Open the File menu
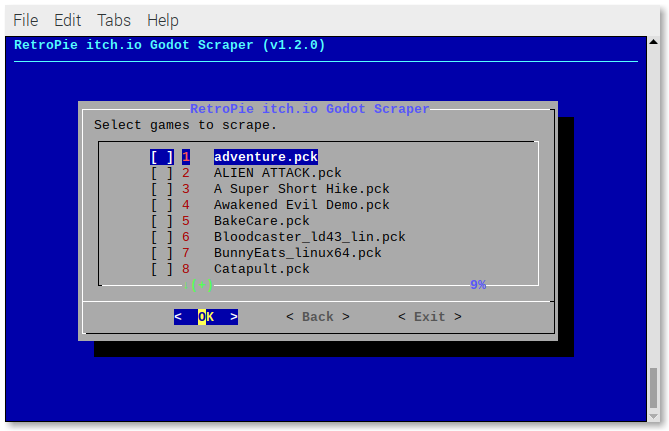The width and height of the screenshot is (669, 431). coord(26,20)
